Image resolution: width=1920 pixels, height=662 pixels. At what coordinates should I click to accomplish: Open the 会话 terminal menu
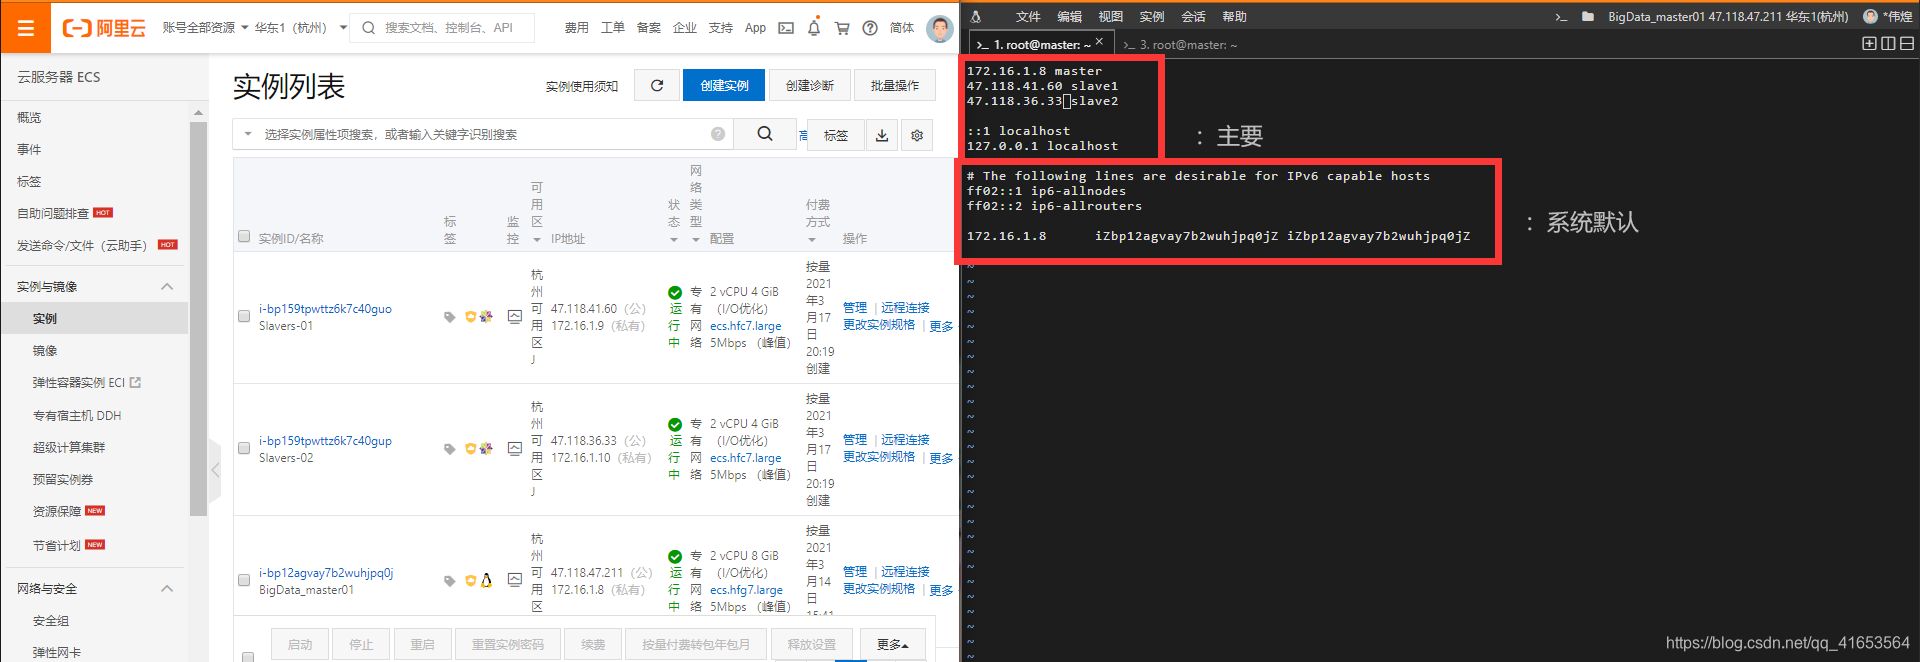(x=1193, y=17)
